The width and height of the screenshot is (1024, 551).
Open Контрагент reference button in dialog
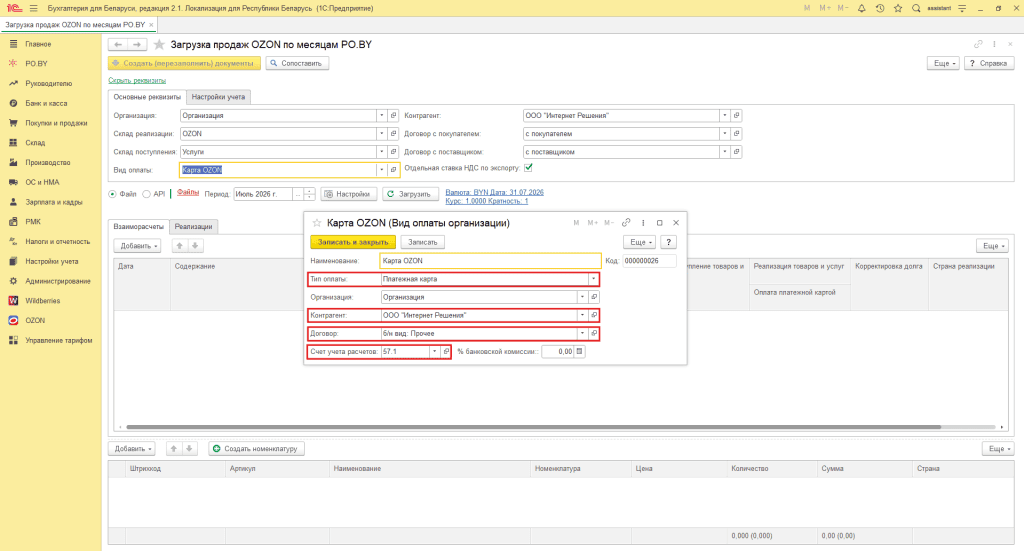594,315
